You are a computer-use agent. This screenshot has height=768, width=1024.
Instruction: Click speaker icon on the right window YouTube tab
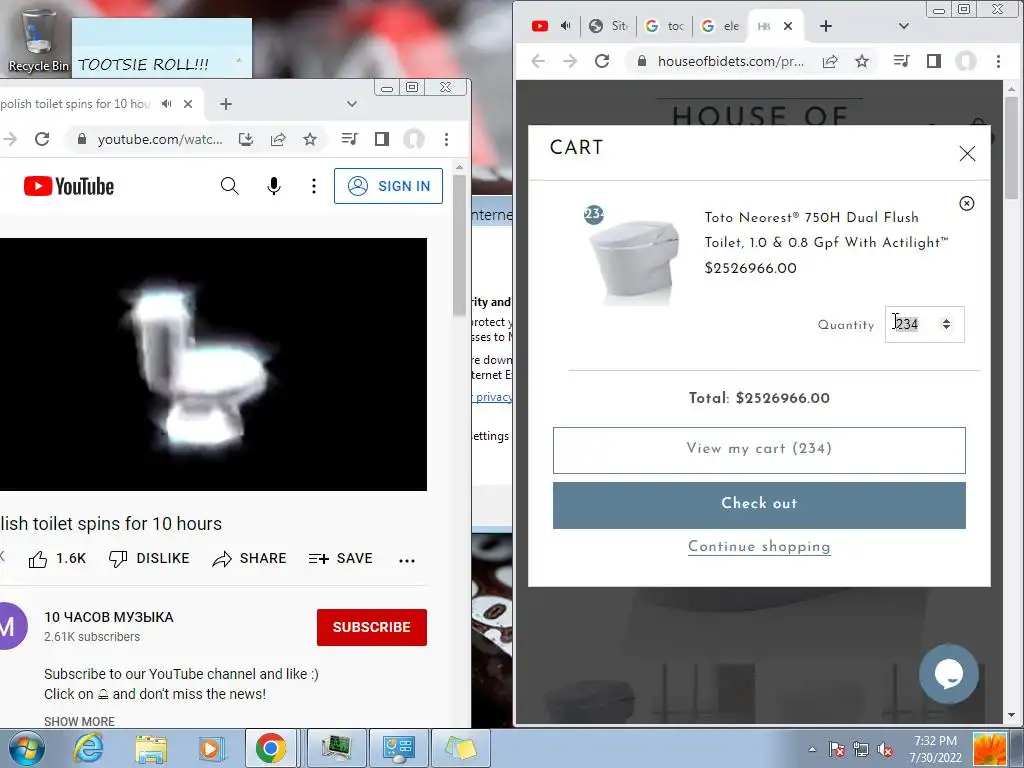[566, 26]
